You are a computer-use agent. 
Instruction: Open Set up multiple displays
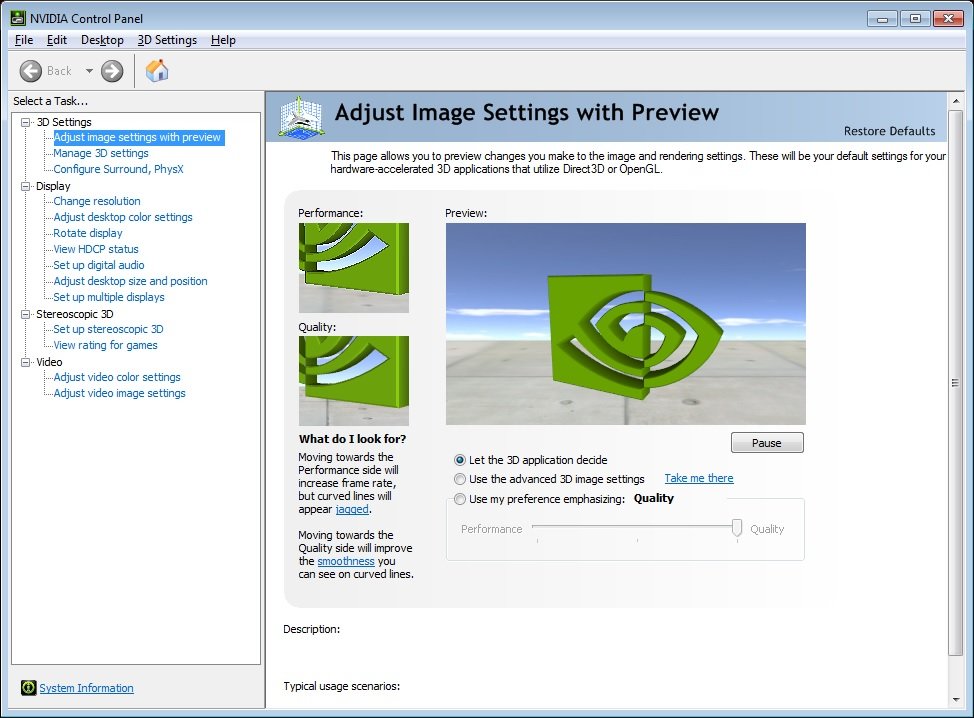click(109, 298)
